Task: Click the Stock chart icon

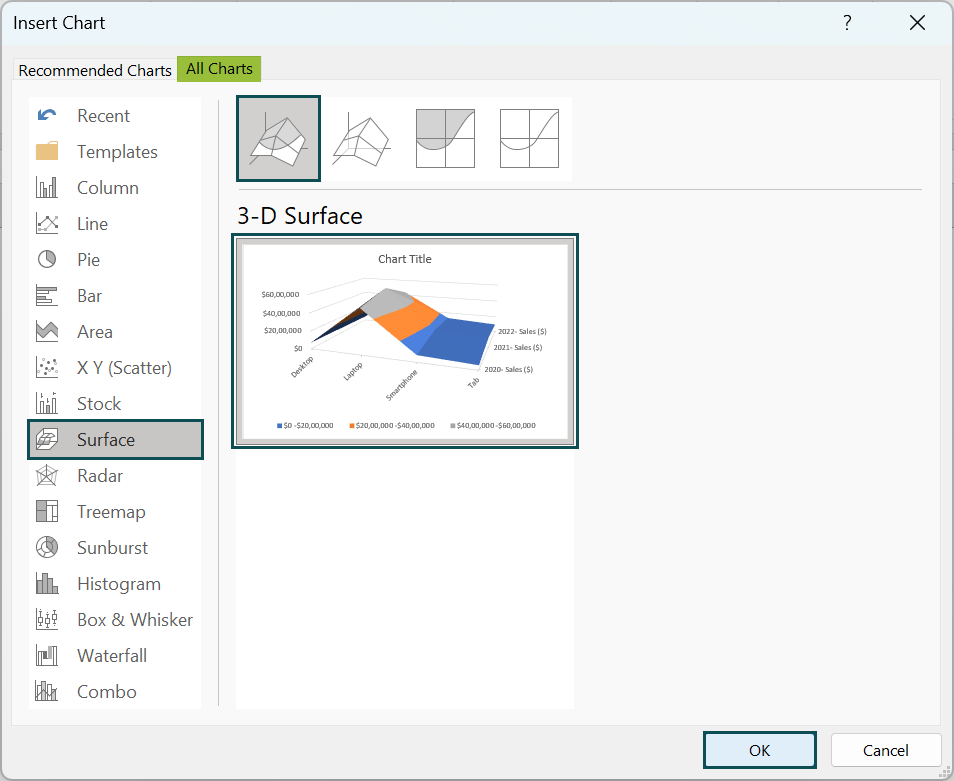Action: (x=47, y=403)
